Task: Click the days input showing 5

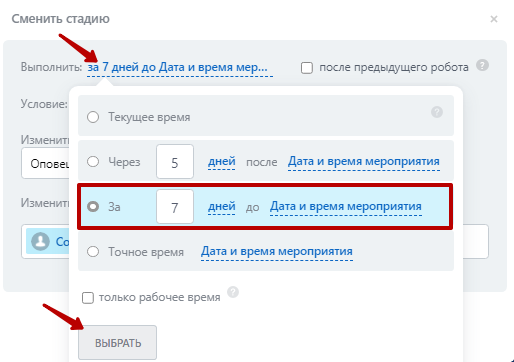Action: (175, 162)
